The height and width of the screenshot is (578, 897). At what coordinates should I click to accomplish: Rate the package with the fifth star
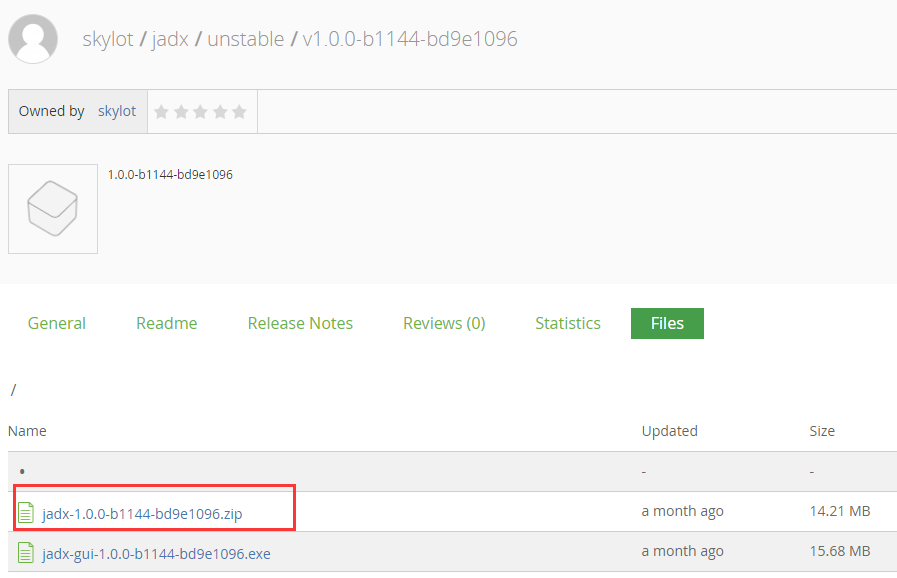[239, 112]
